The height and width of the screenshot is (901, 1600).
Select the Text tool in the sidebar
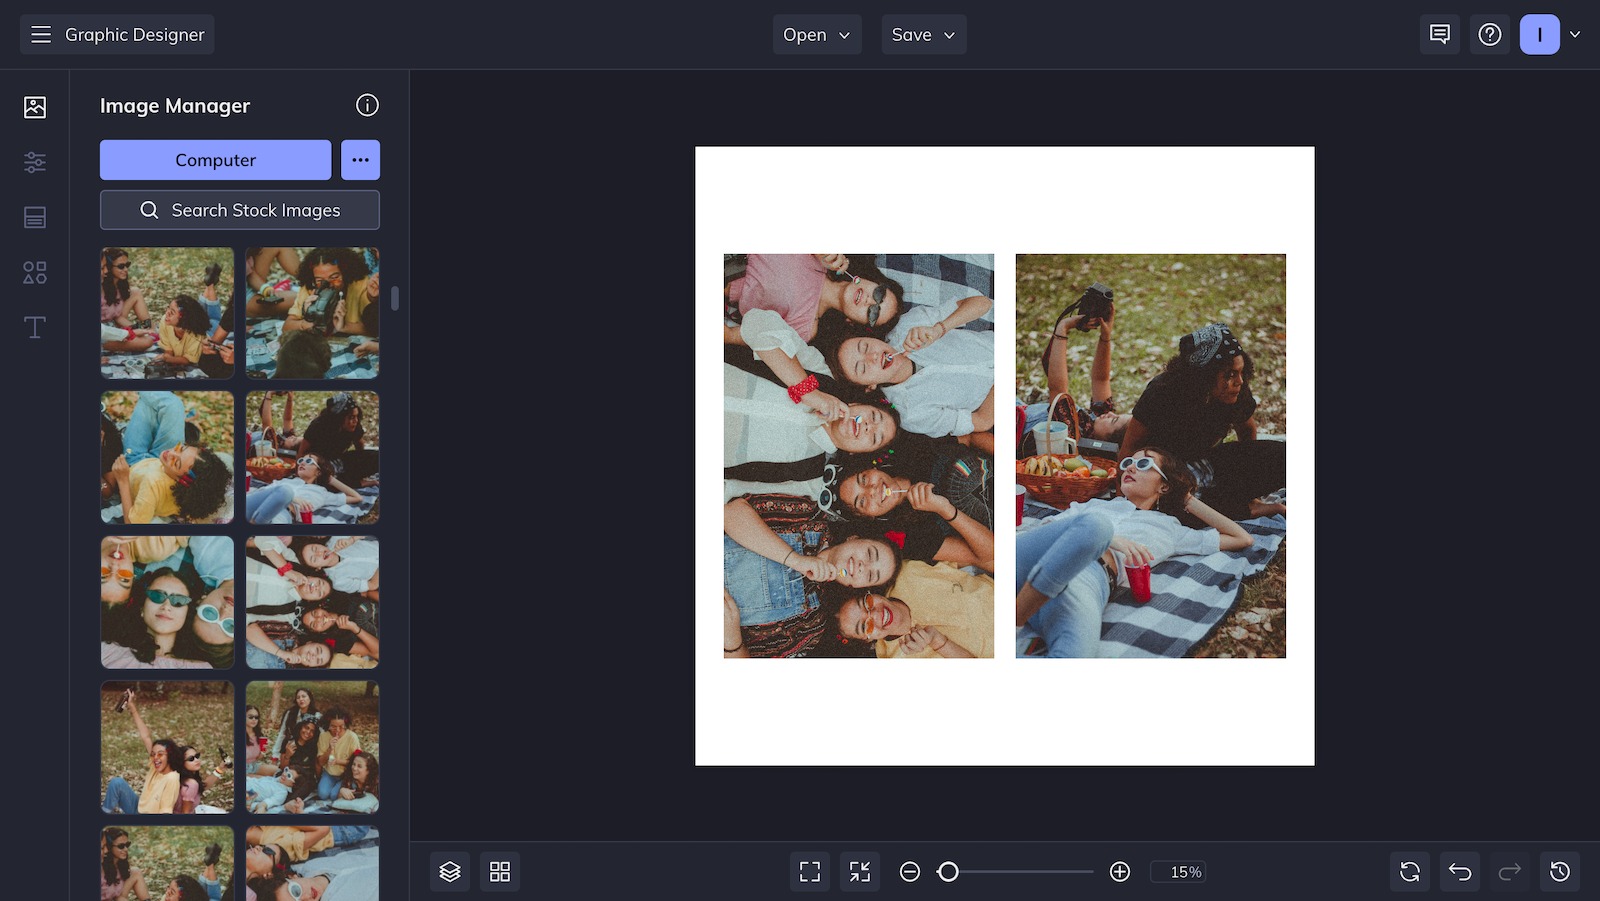(x=34, y=327)
